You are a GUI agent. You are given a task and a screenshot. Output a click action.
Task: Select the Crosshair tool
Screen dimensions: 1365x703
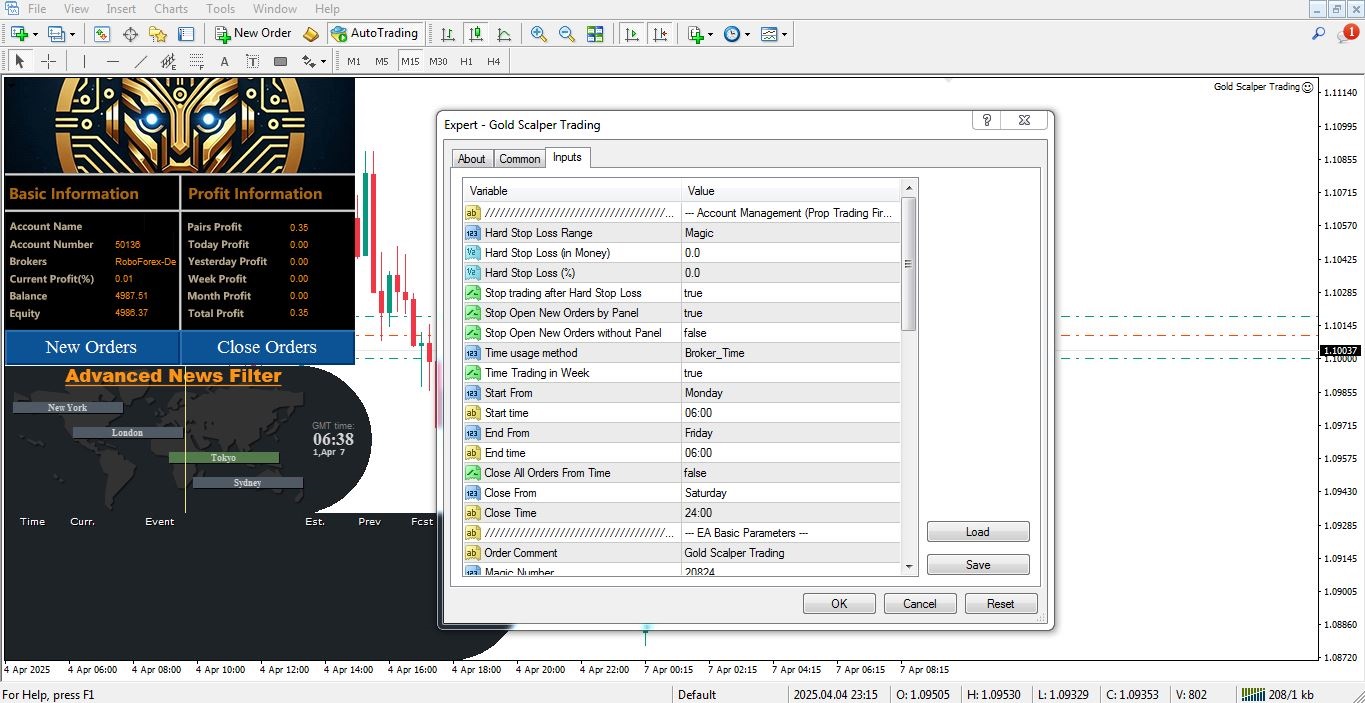(48, 61)
